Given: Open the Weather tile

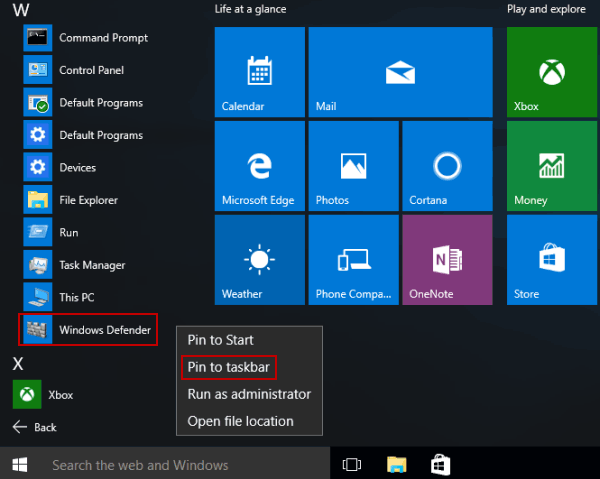Looking at the screenshot, I should click(x=260, y=260).
